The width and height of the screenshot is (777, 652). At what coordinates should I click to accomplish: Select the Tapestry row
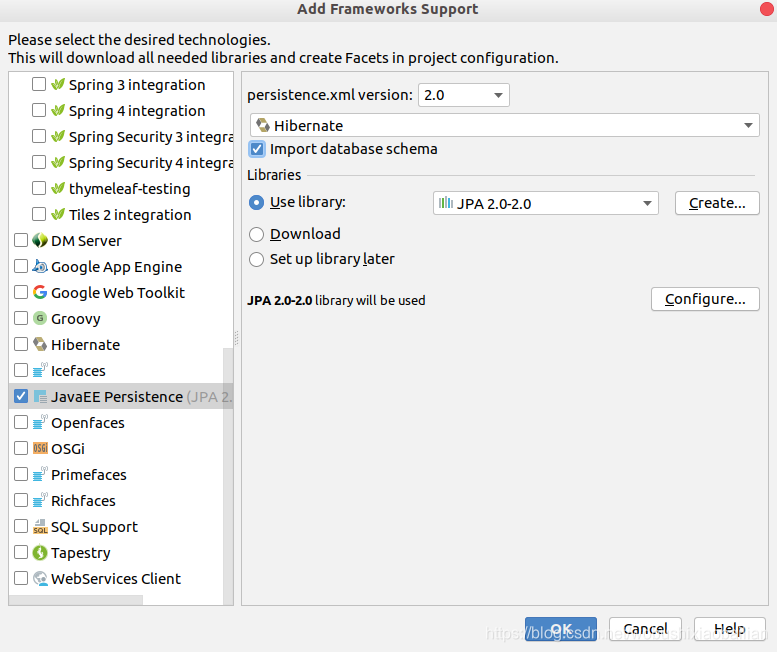point(121,552)
